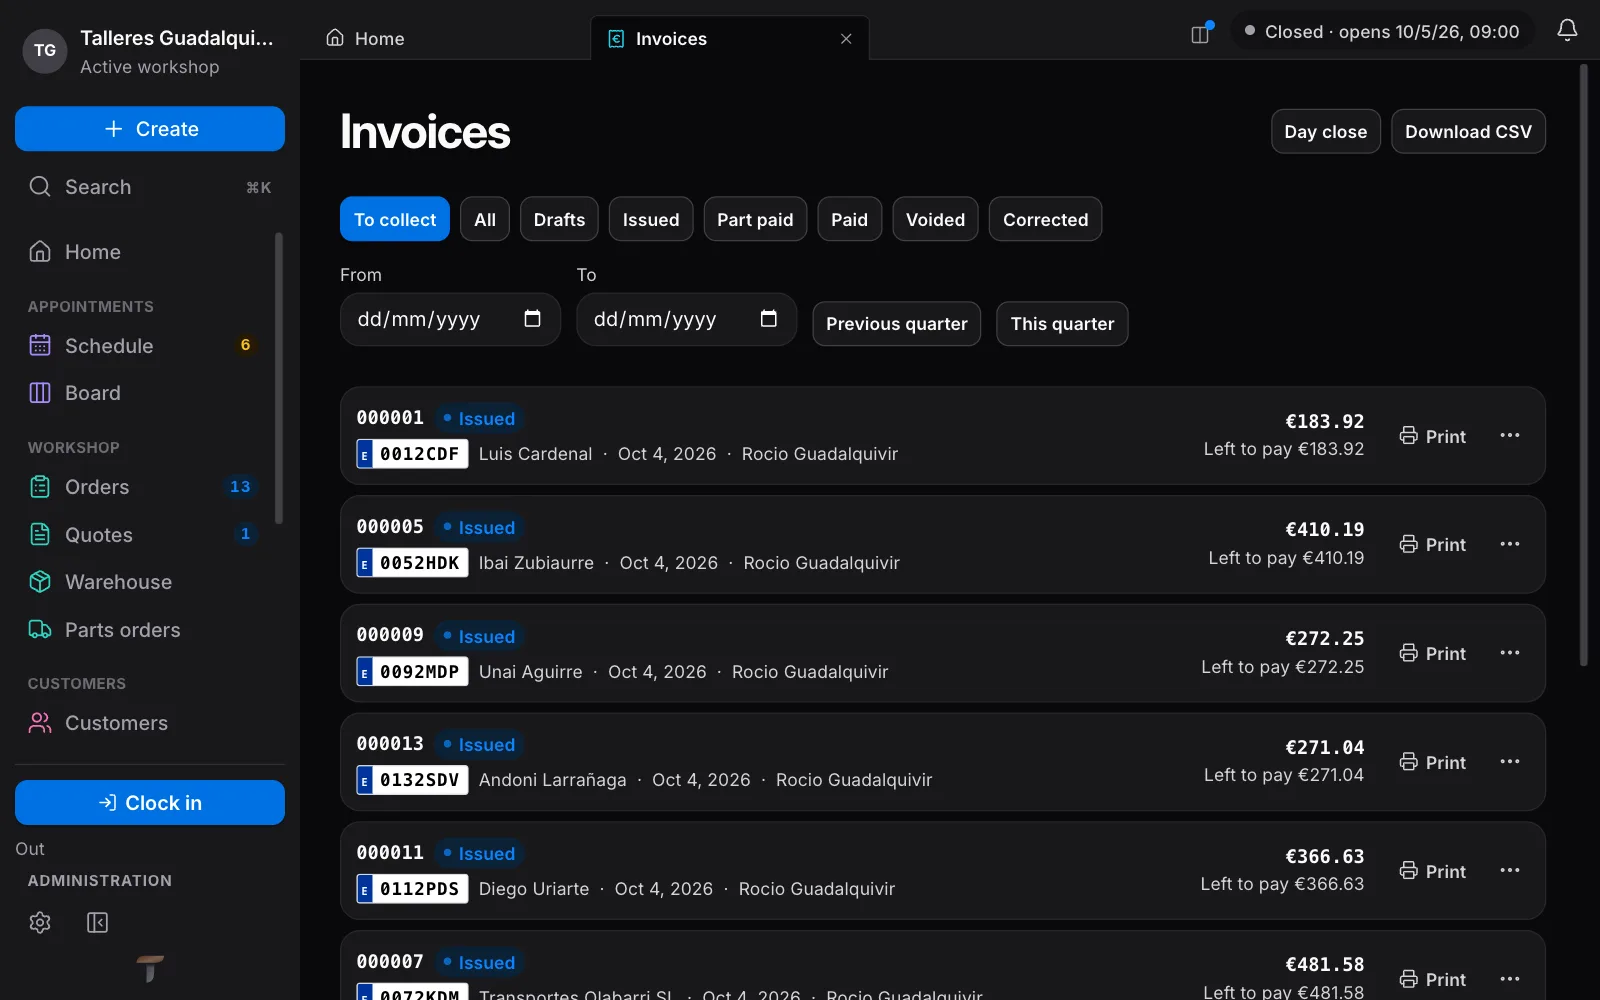Print invoice 000009
Viewport: 1600px width, 1000px height.
pyautogui.click(x=1433, y=653)
